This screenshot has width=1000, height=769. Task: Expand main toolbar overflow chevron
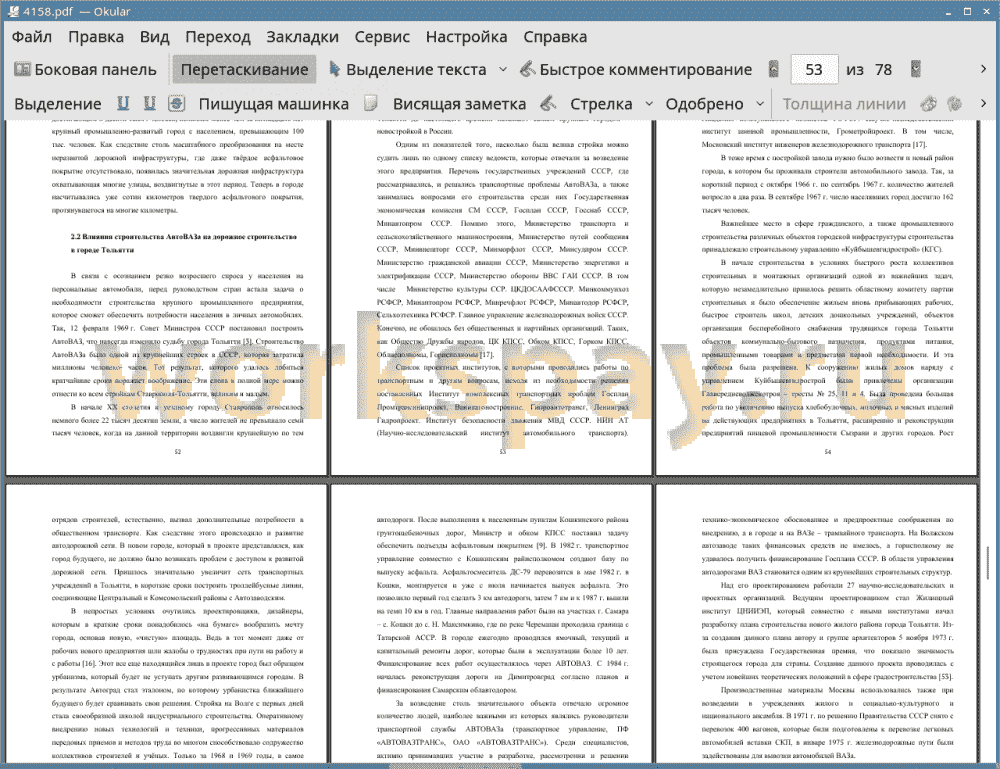[x=983, y=69]
